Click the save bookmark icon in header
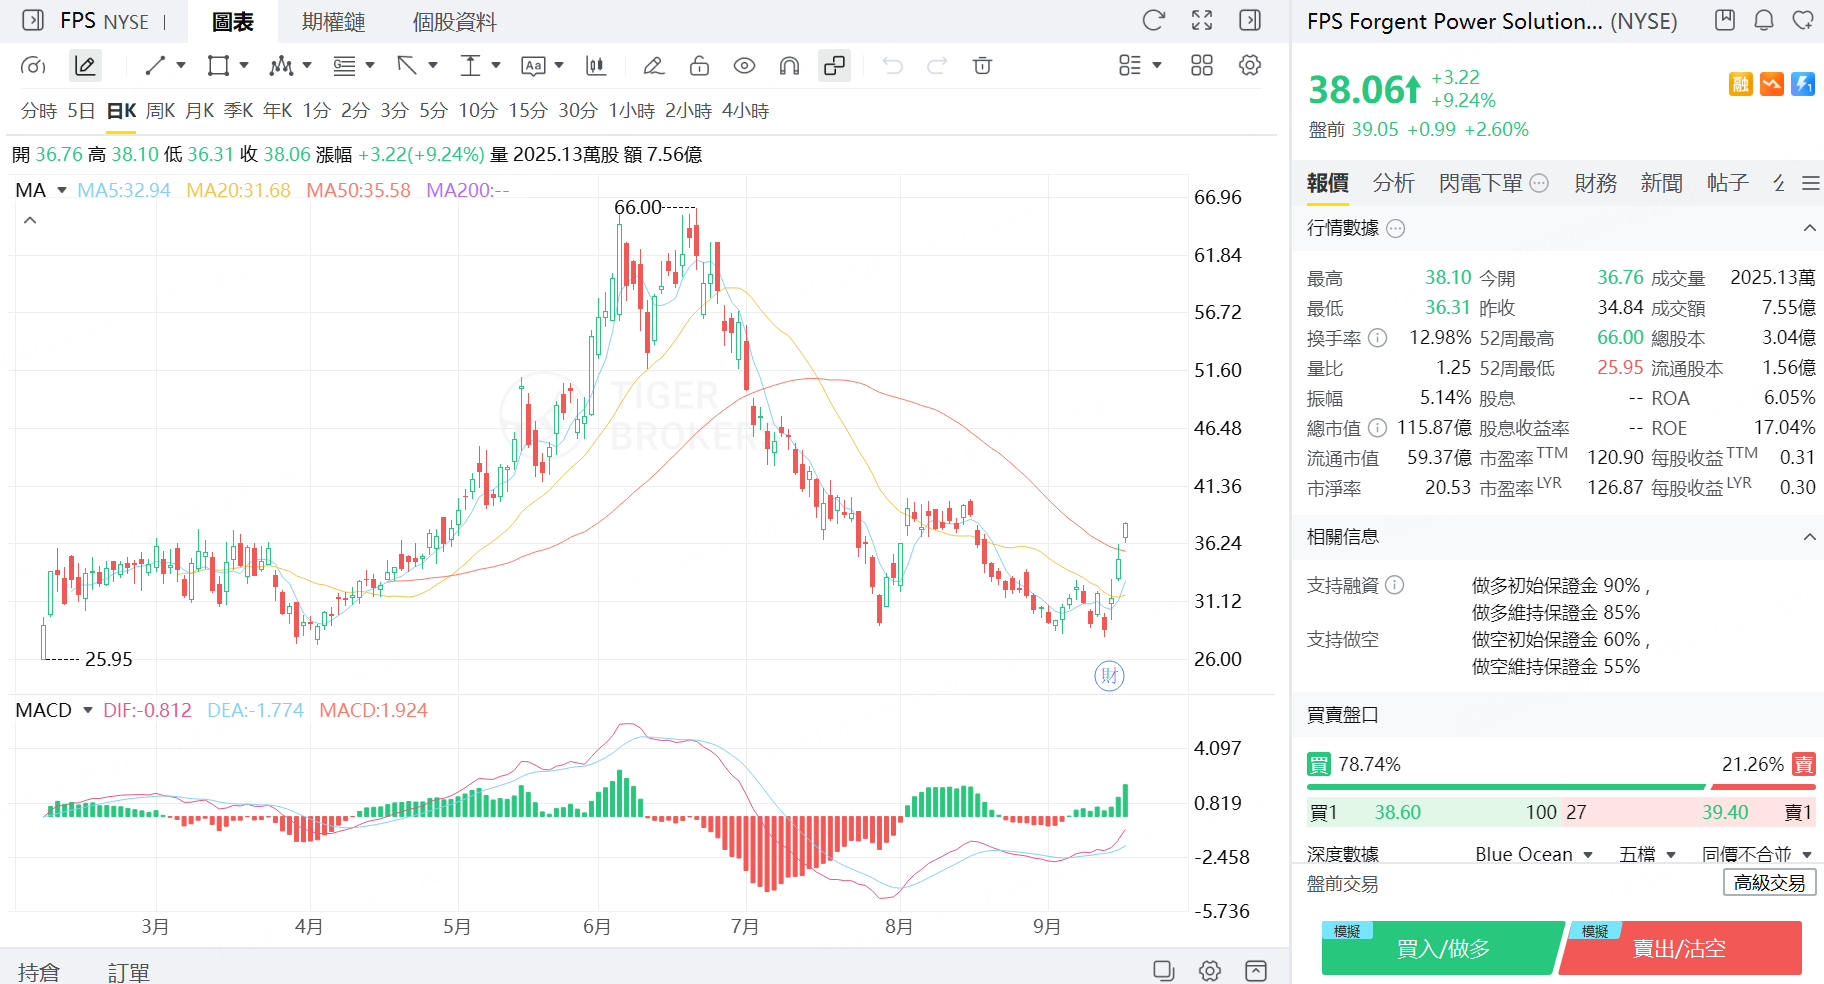Screen dimensions: 1824x984 1725,20
